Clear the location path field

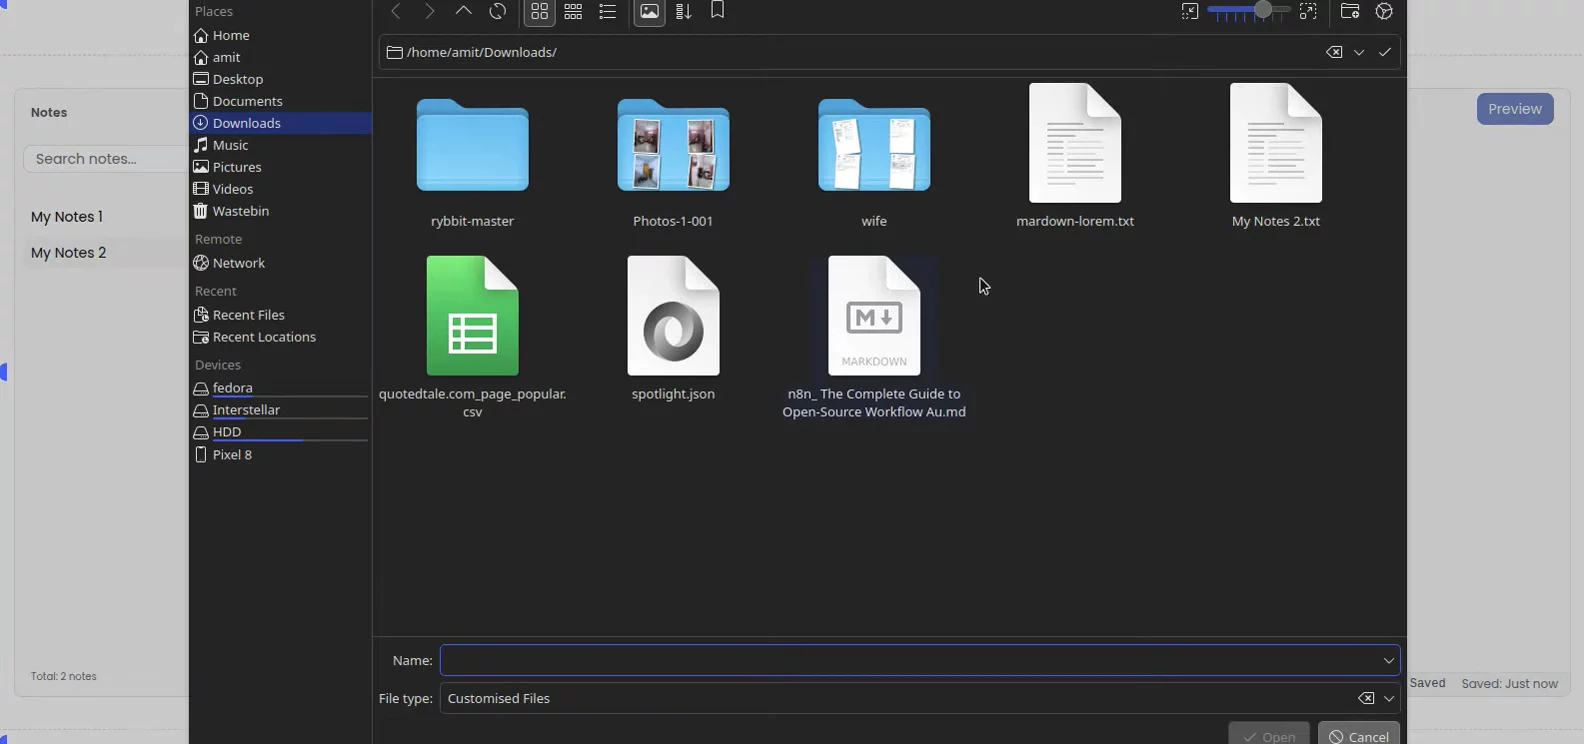(1334, 52)
